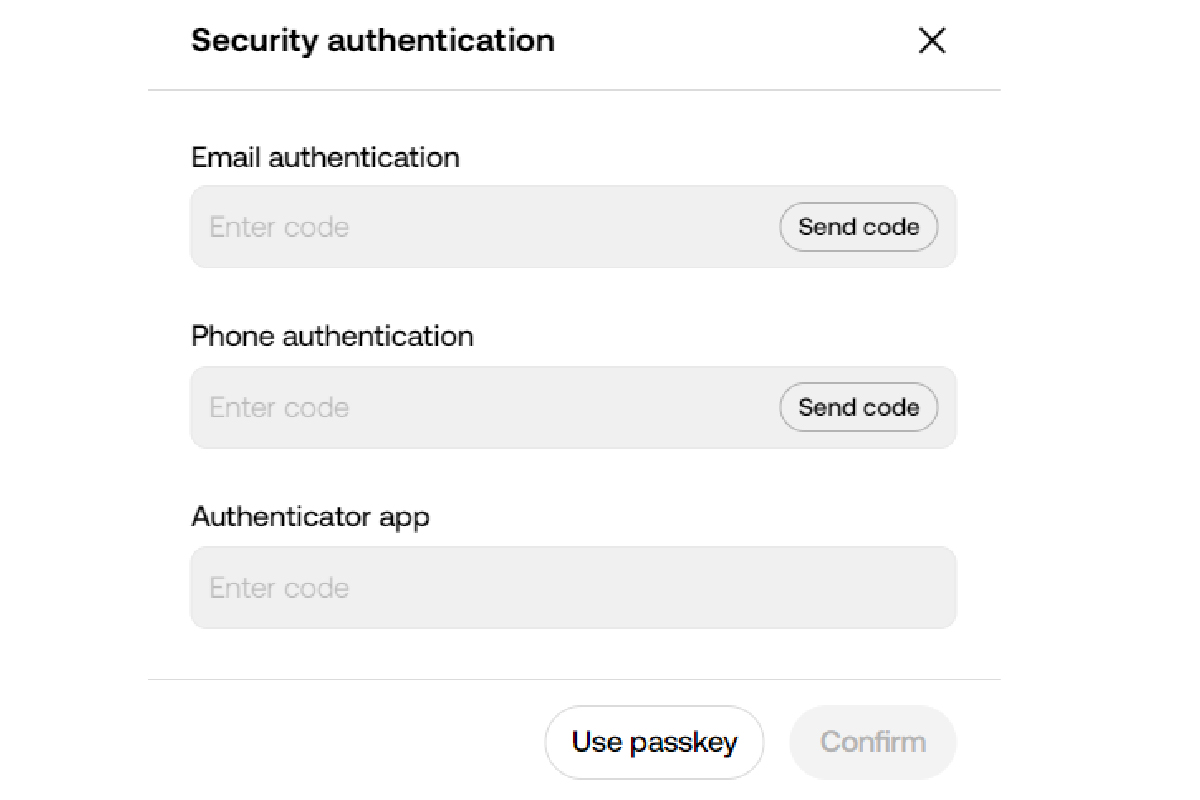Click the Security authentication heading
This screenshot has height=800, width=1200.
pos(372,41)
